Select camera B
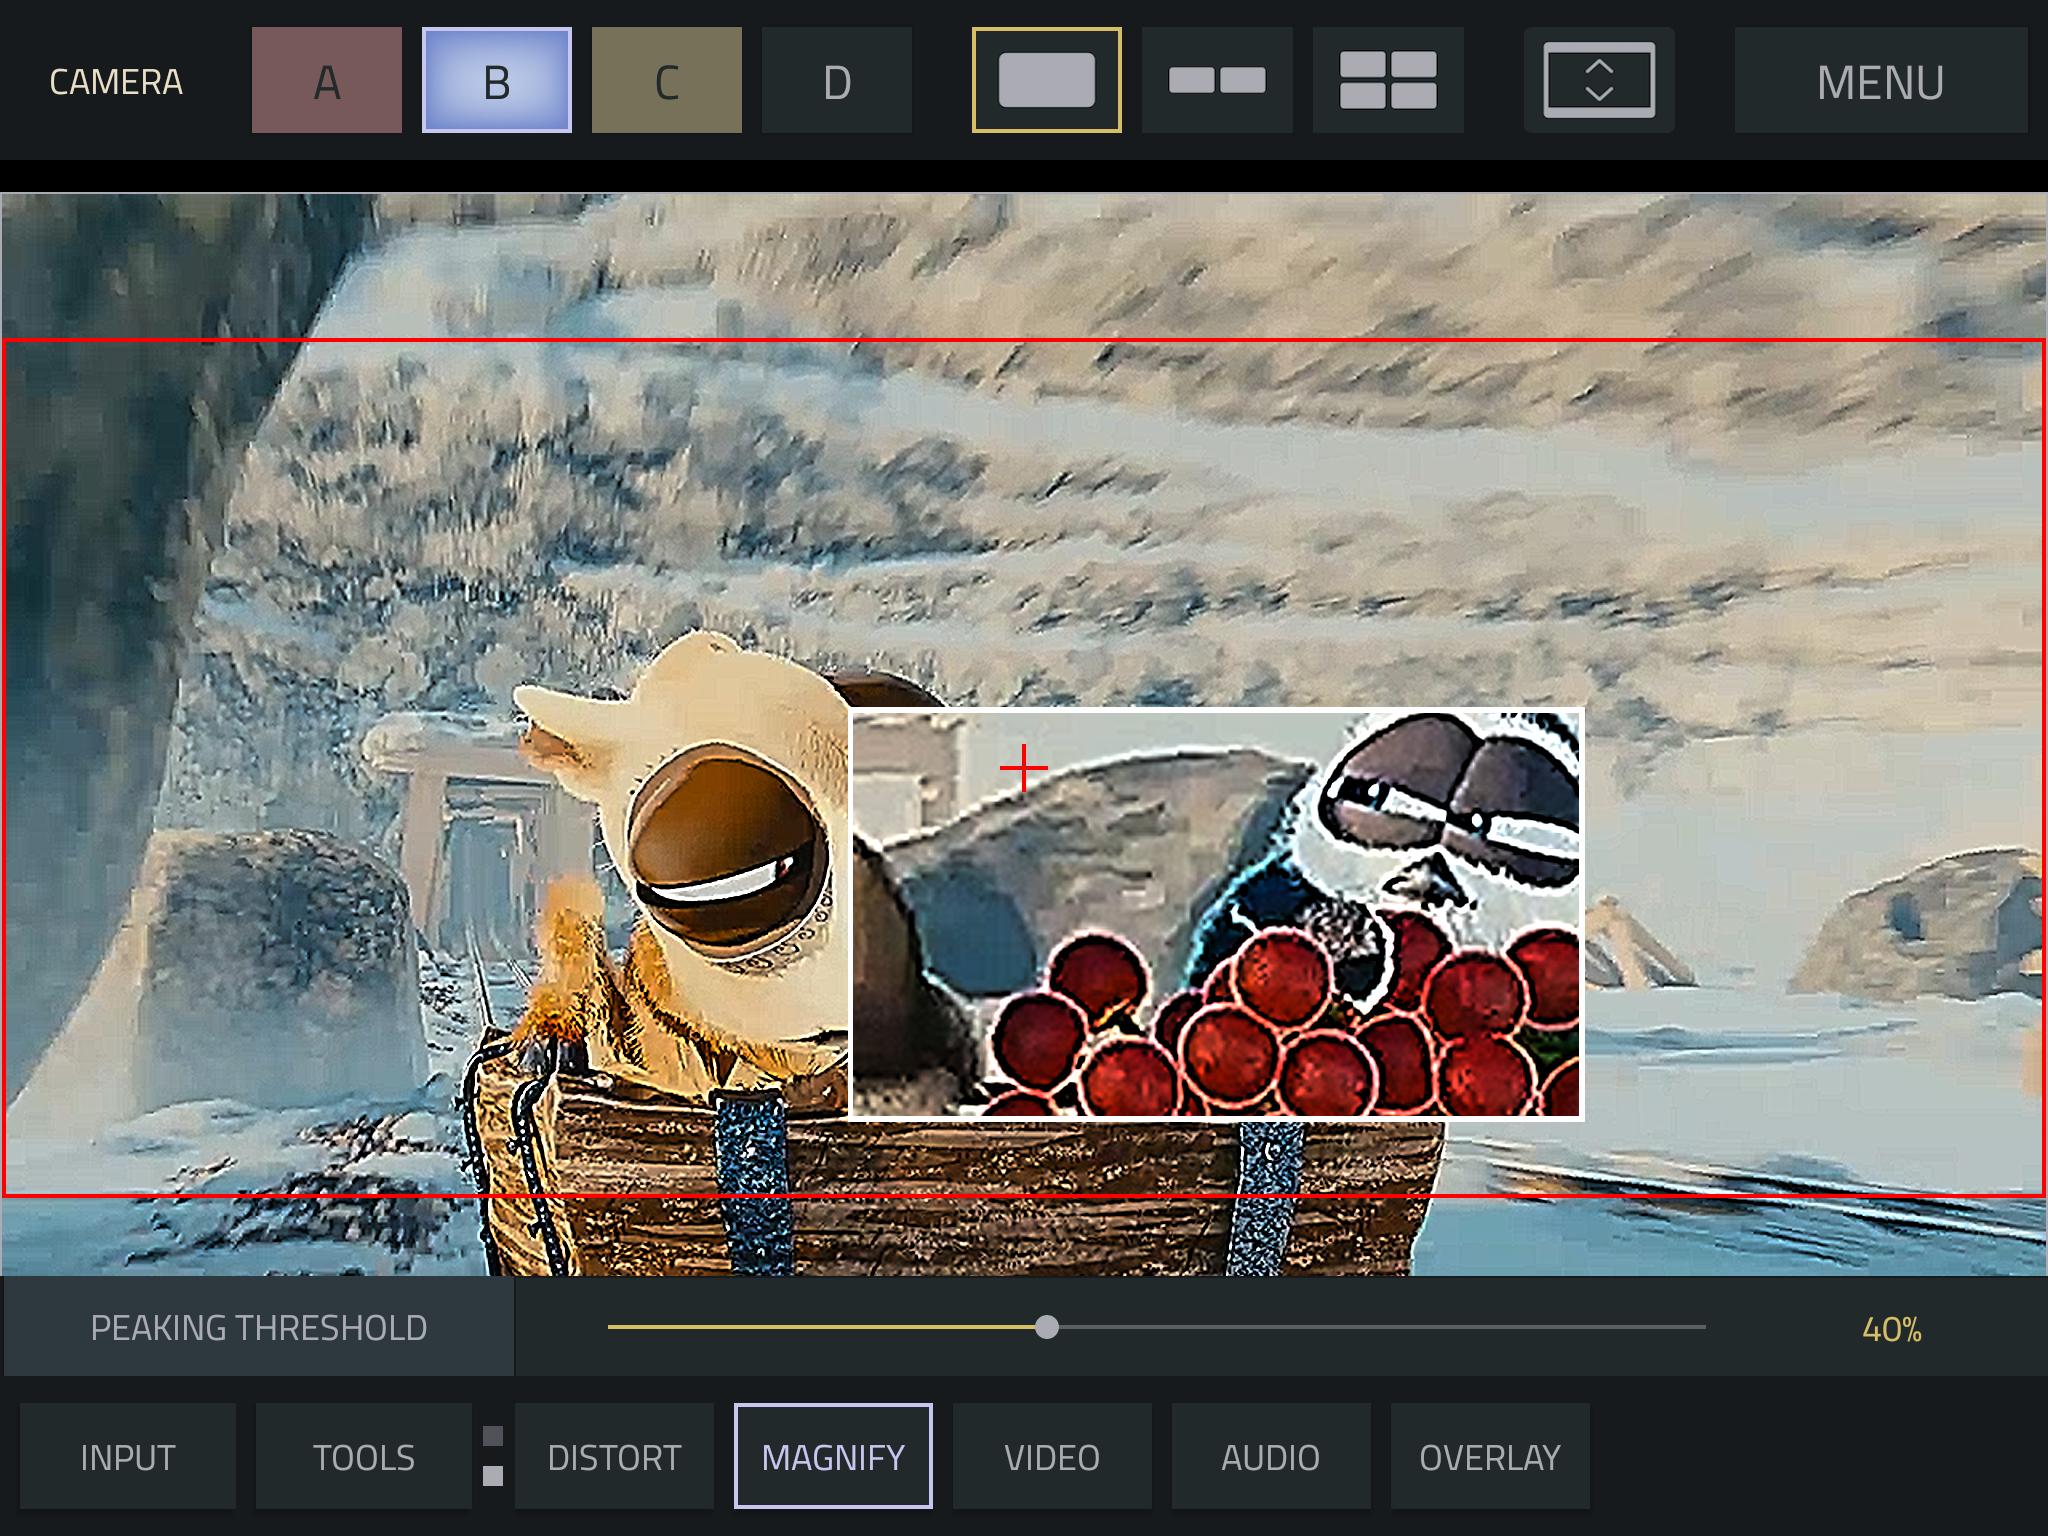 pyautogui.click(x=497, y=80)
